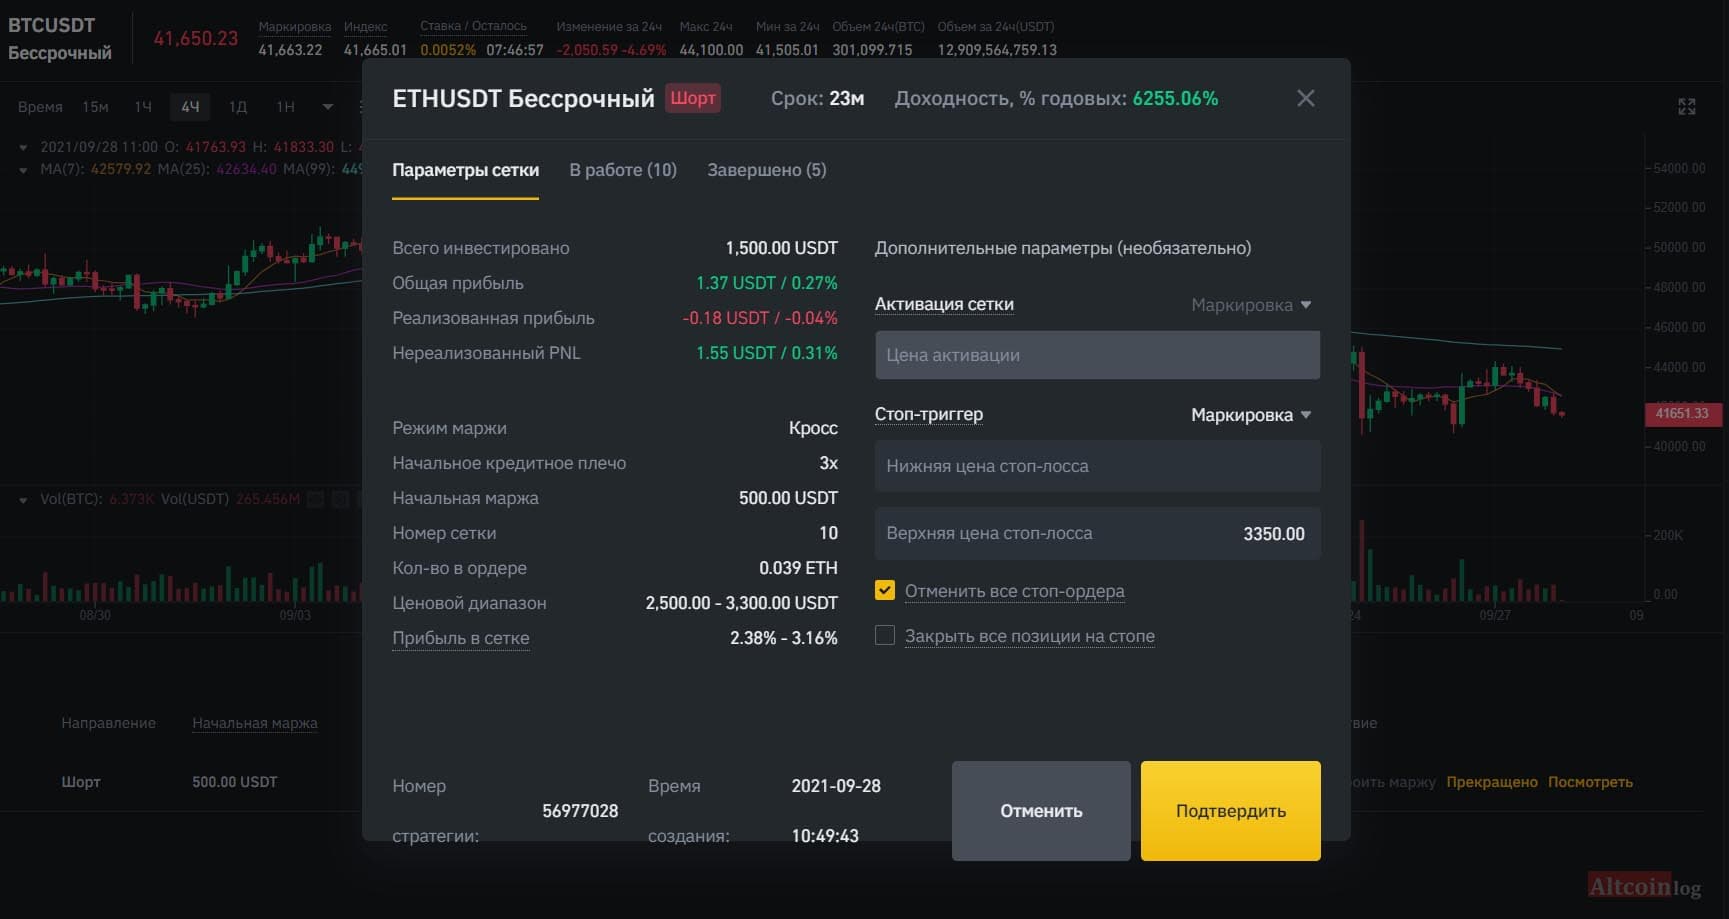1729x919 pixels.
Task: Open Стоп-триггер Маркировка dropdown
Action: click(x=1251, y=415)
